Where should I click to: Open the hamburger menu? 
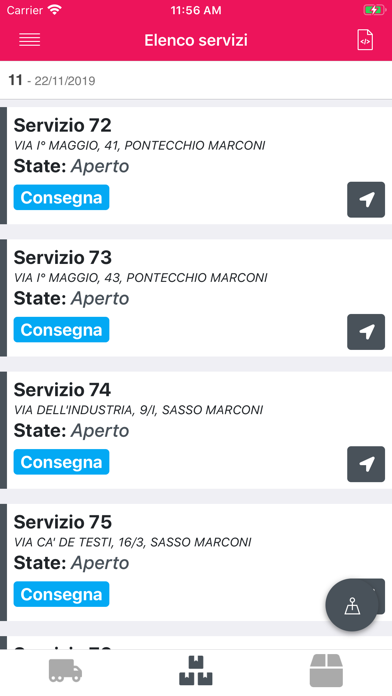pos(30,40)
